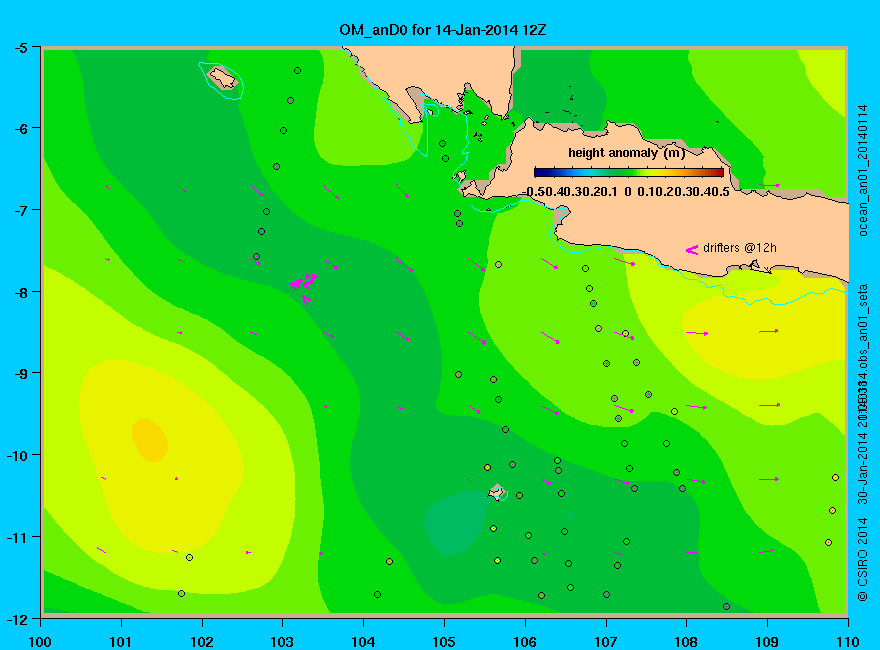Click the x-axis label "100"
The height and width of the screenshot is (650, 880).
click(x=40, y=642)
